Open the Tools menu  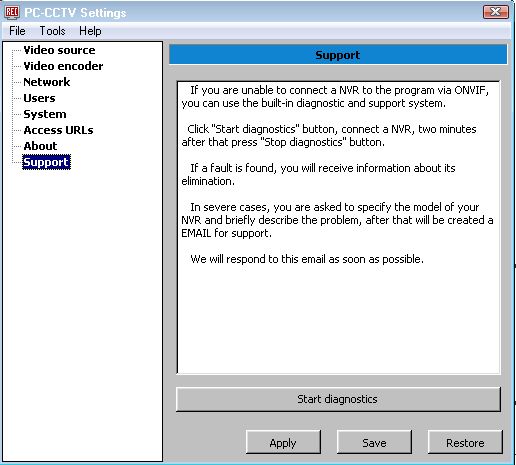(x=52, y=31)
